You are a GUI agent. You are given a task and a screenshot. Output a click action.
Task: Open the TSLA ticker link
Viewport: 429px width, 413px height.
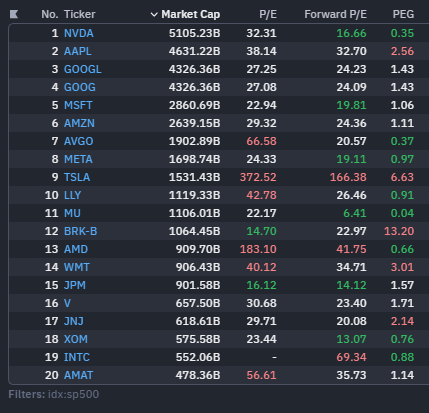tap(77, 177)
